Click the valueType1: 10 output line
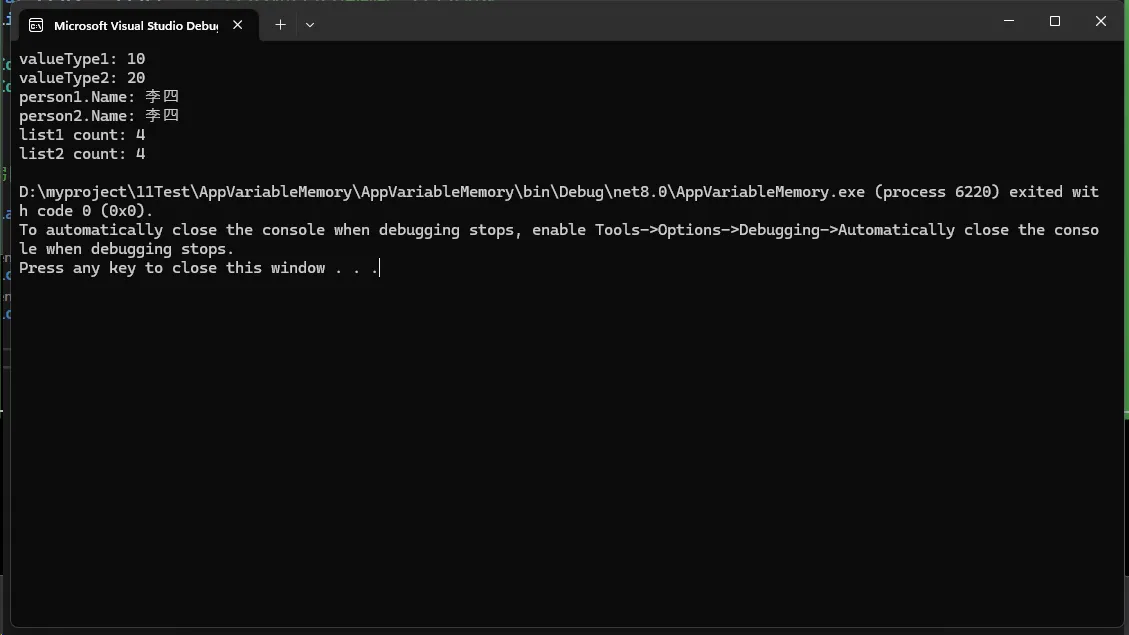Viewport: 1129px width, 635px height. pyautogui.click(x=82, y=59)
